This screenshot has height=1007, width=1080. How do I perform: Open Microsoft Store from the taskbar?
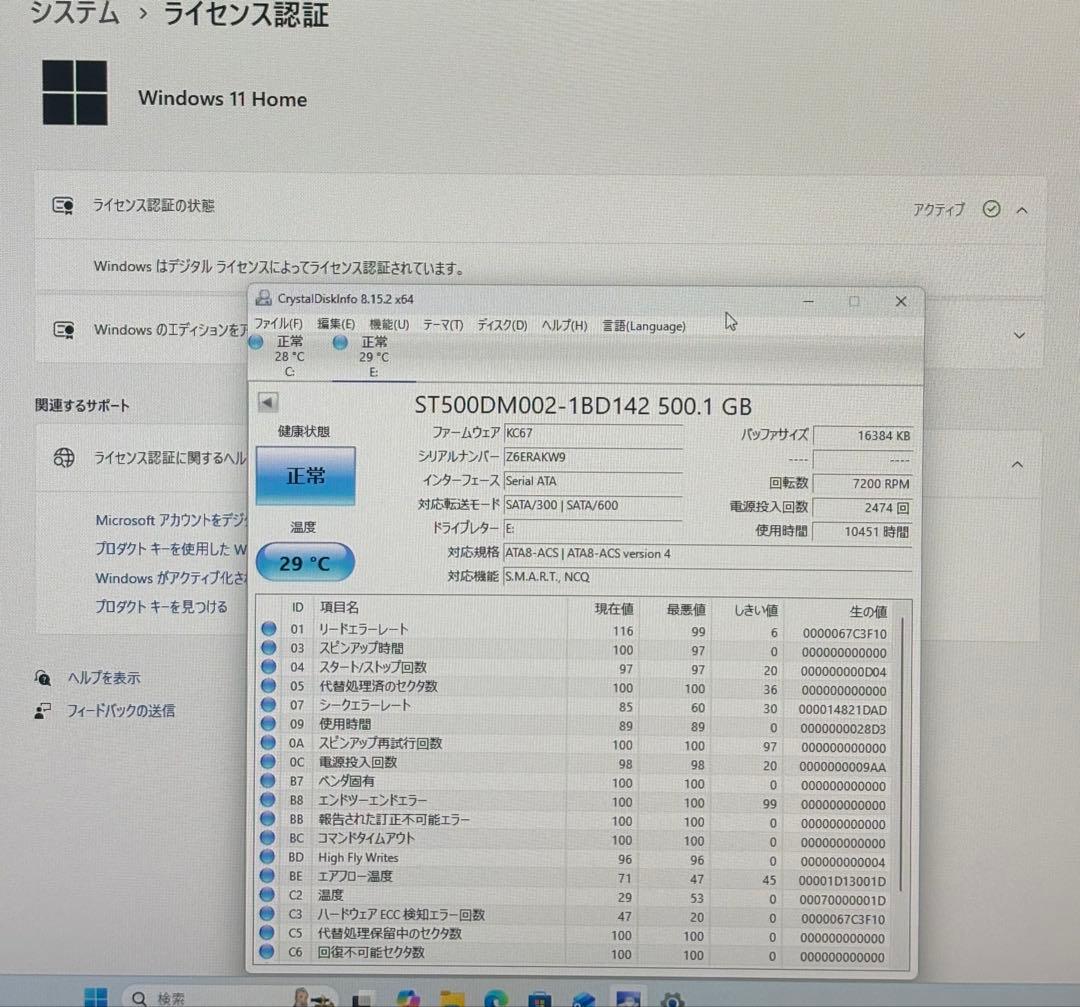[539, 999]
